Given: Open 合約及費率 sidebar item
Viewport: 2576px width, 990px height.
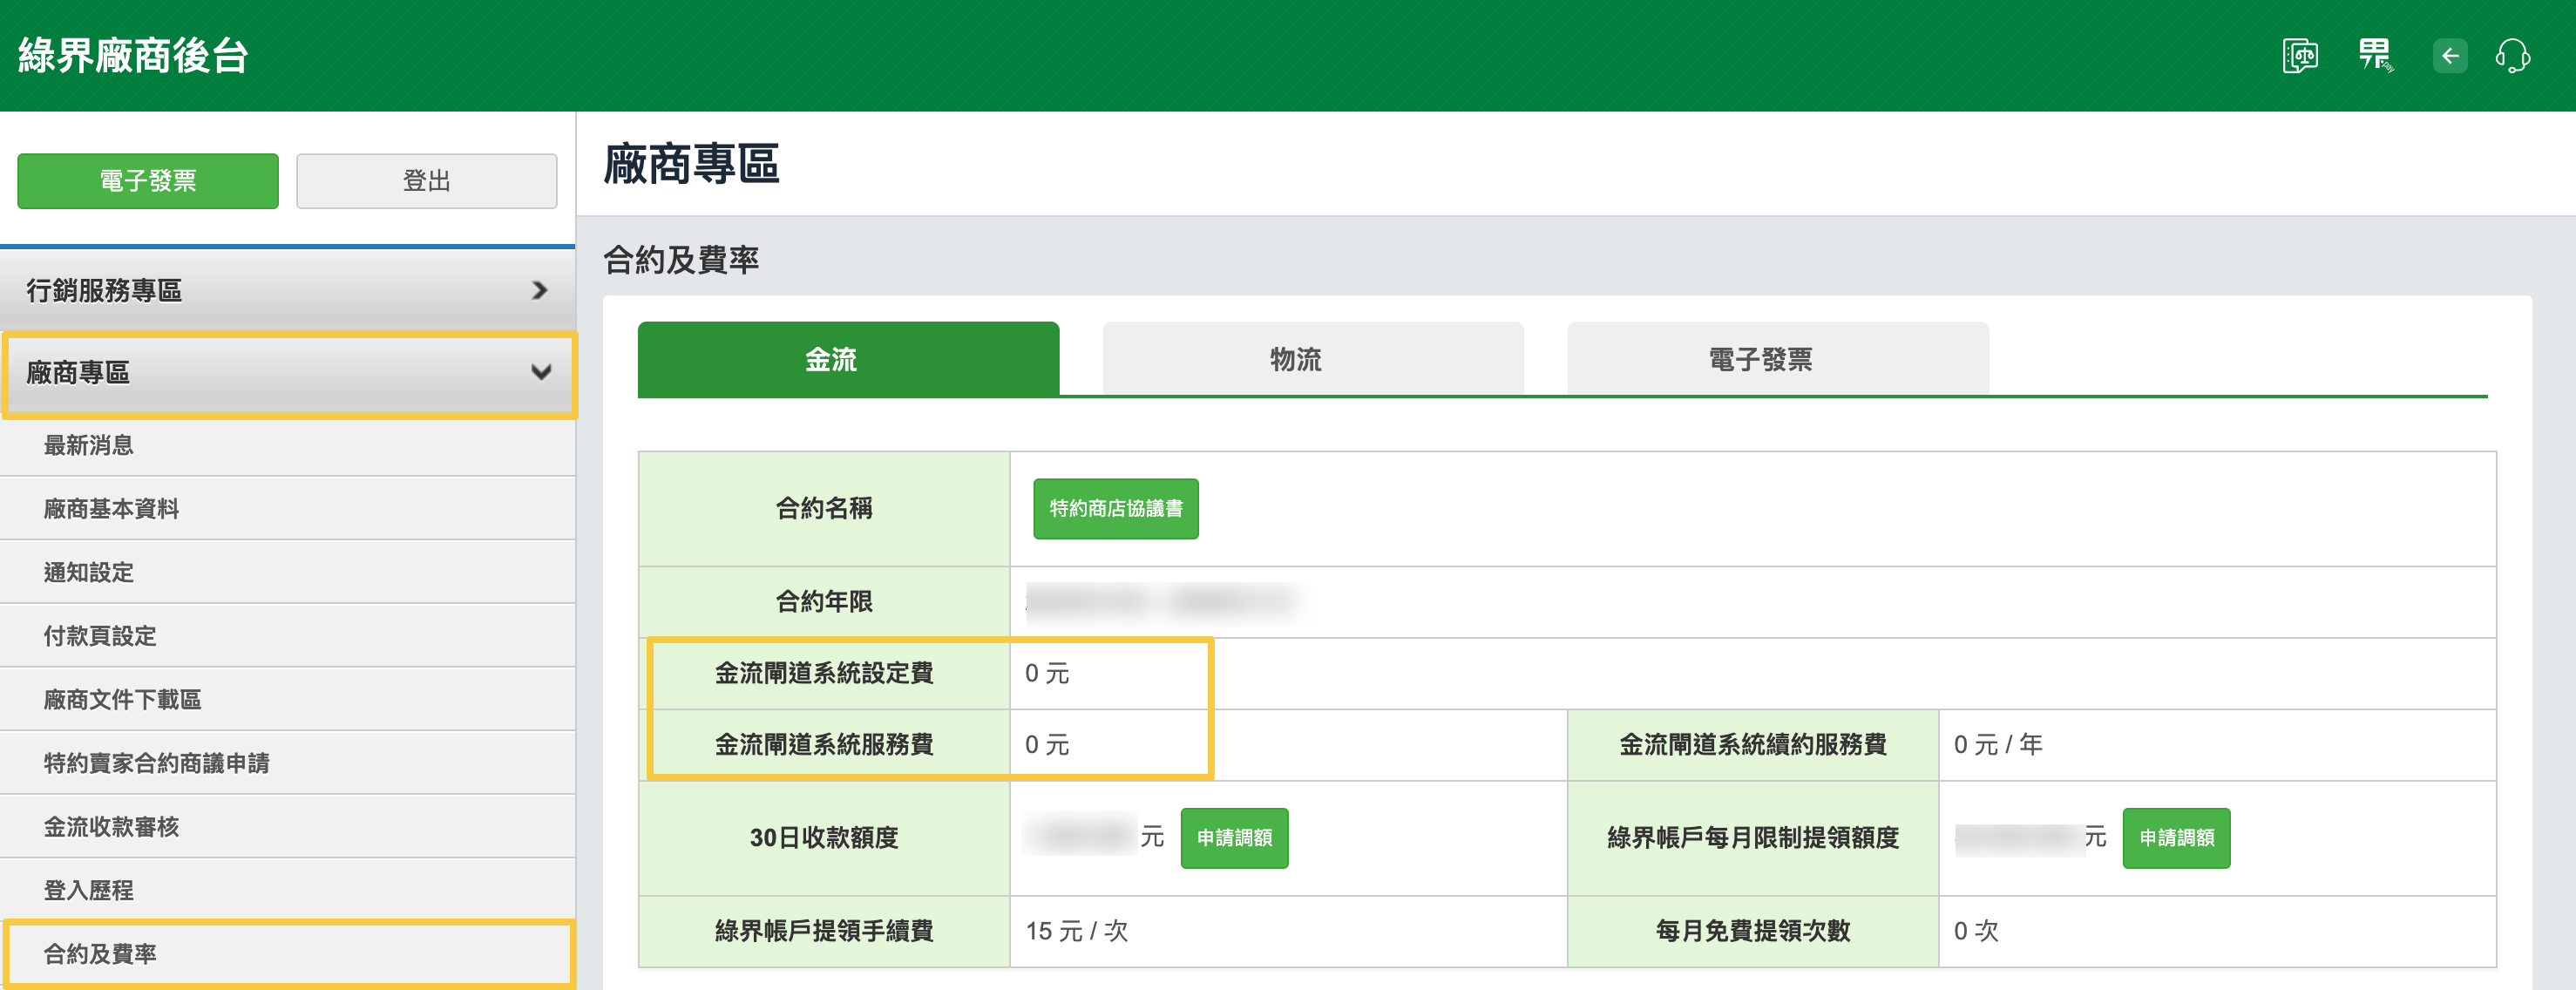Looking at the screenshot, I should click(100, 953).
